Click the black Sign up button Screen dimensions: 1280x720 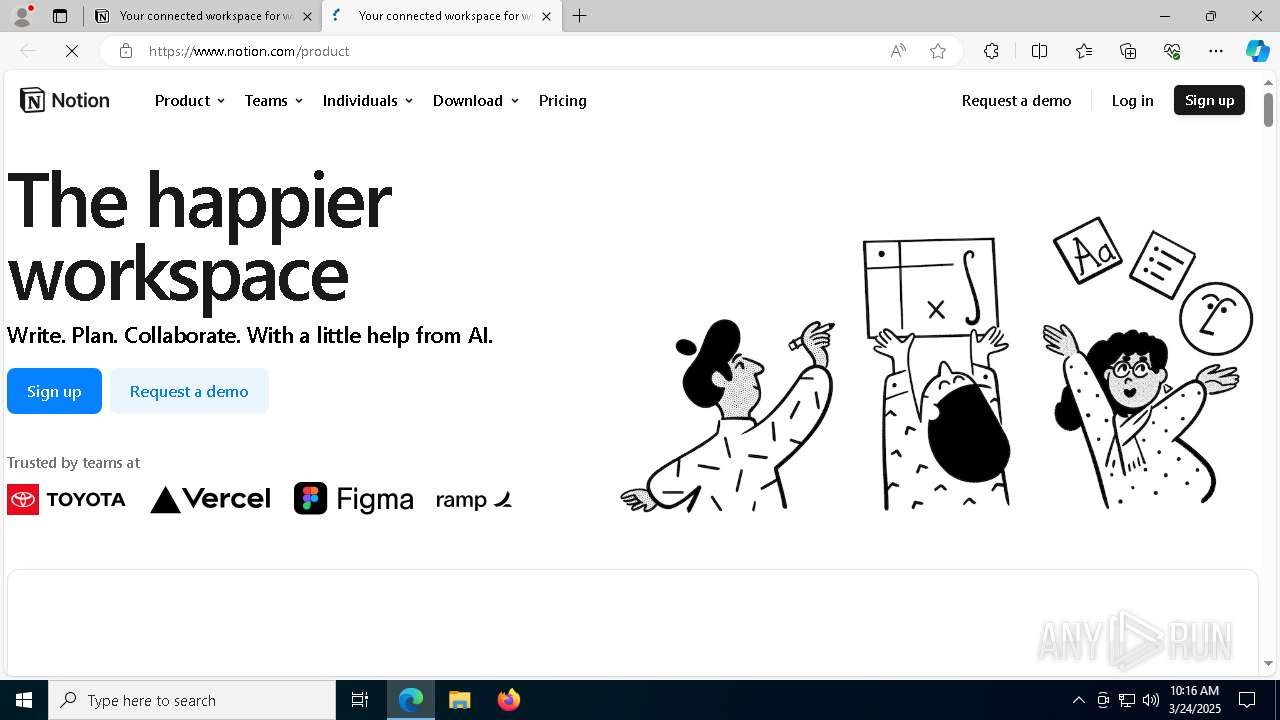[x=1209, y=100]
